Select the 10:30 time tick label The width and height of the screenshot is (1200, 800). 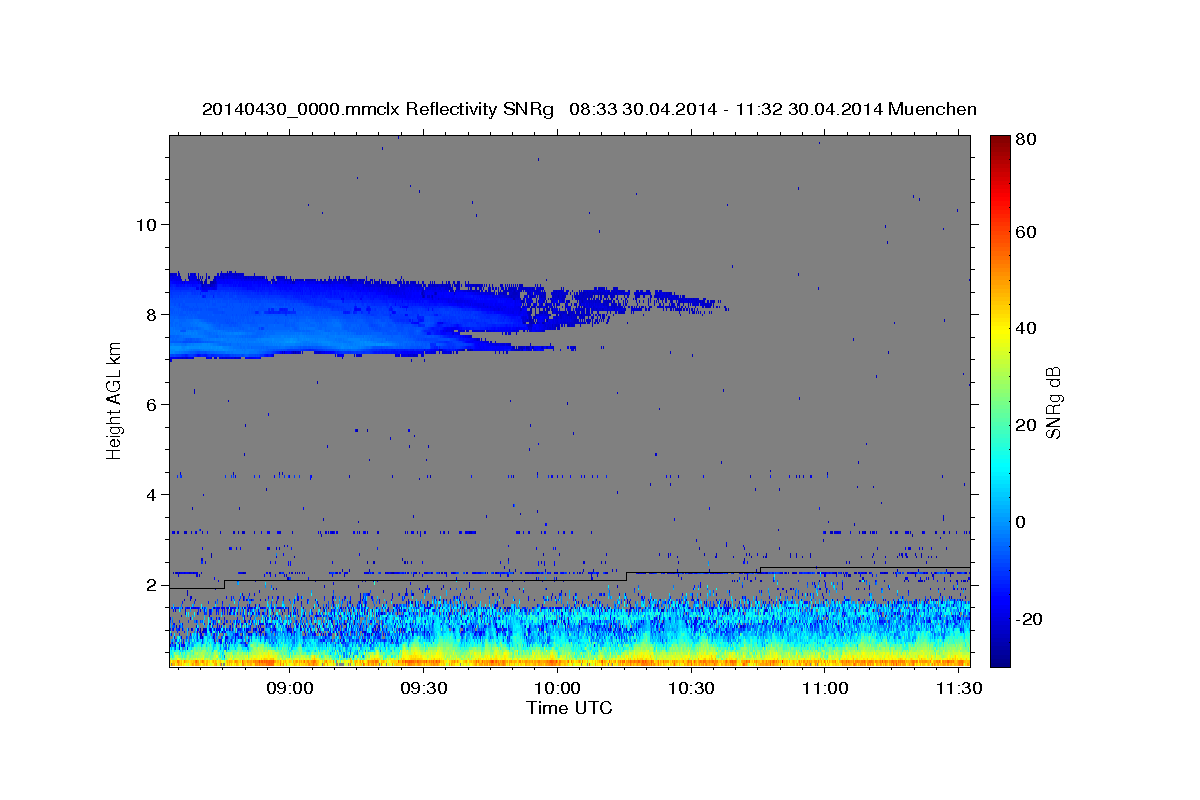coord(691,689)
